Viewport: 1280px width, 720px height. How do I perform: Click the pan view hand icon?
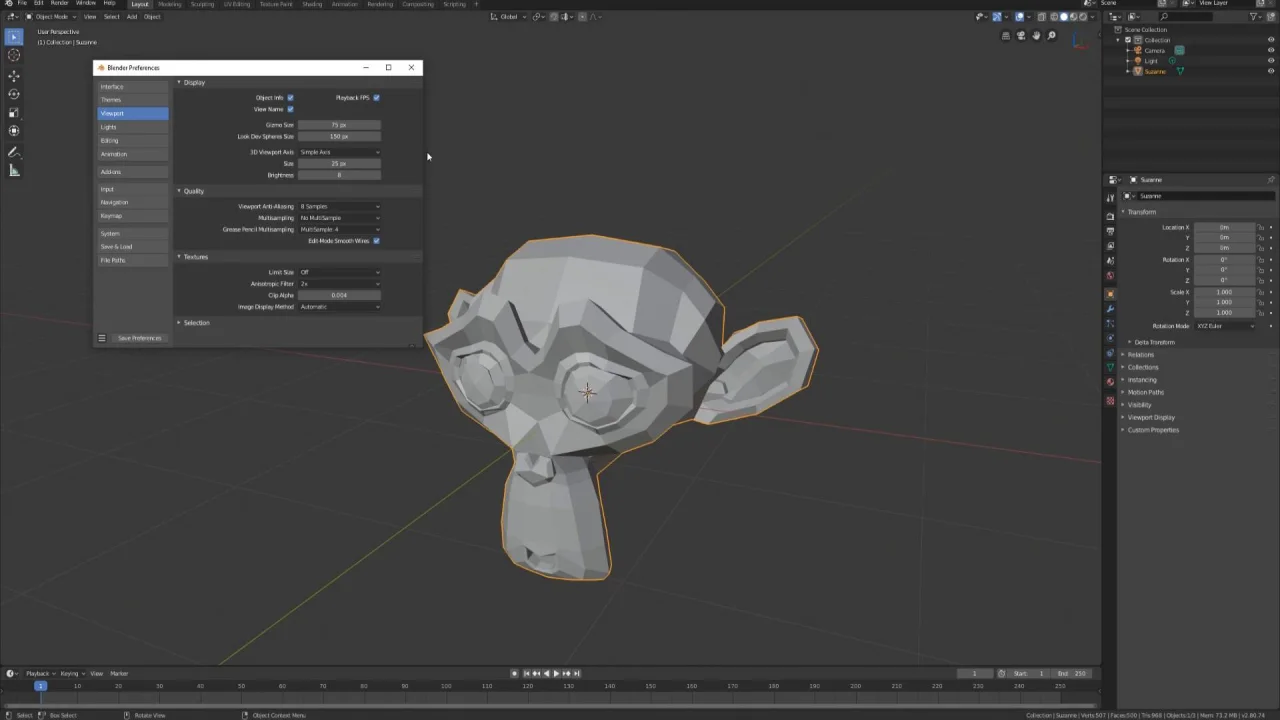(x=1036, y=36)
